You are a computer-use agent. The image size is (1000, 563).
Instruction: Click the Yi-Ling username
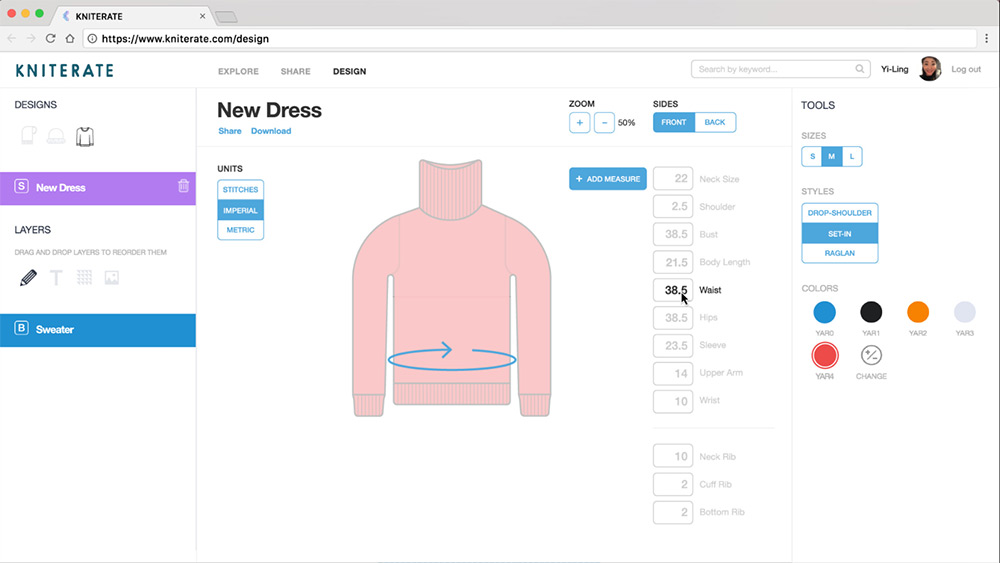(x=894, y=69)
